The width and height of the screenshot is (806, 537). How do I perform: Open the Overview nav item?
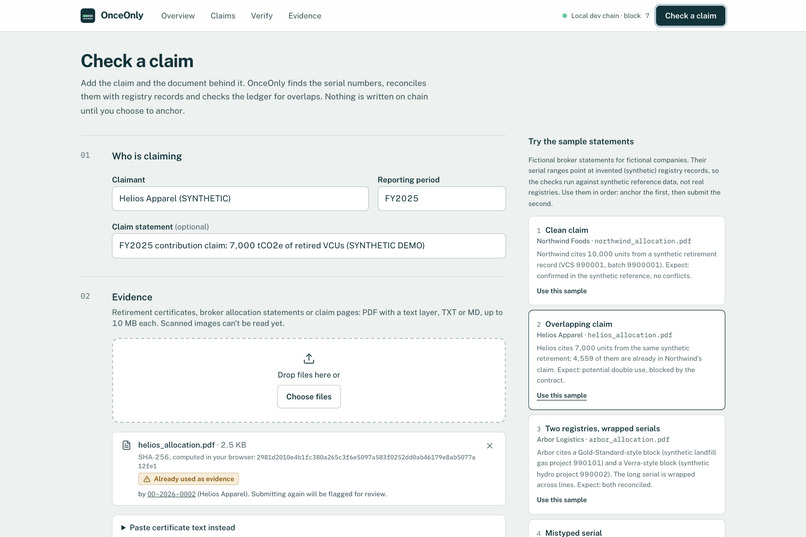pyautogui.click(x=178, y=16)
